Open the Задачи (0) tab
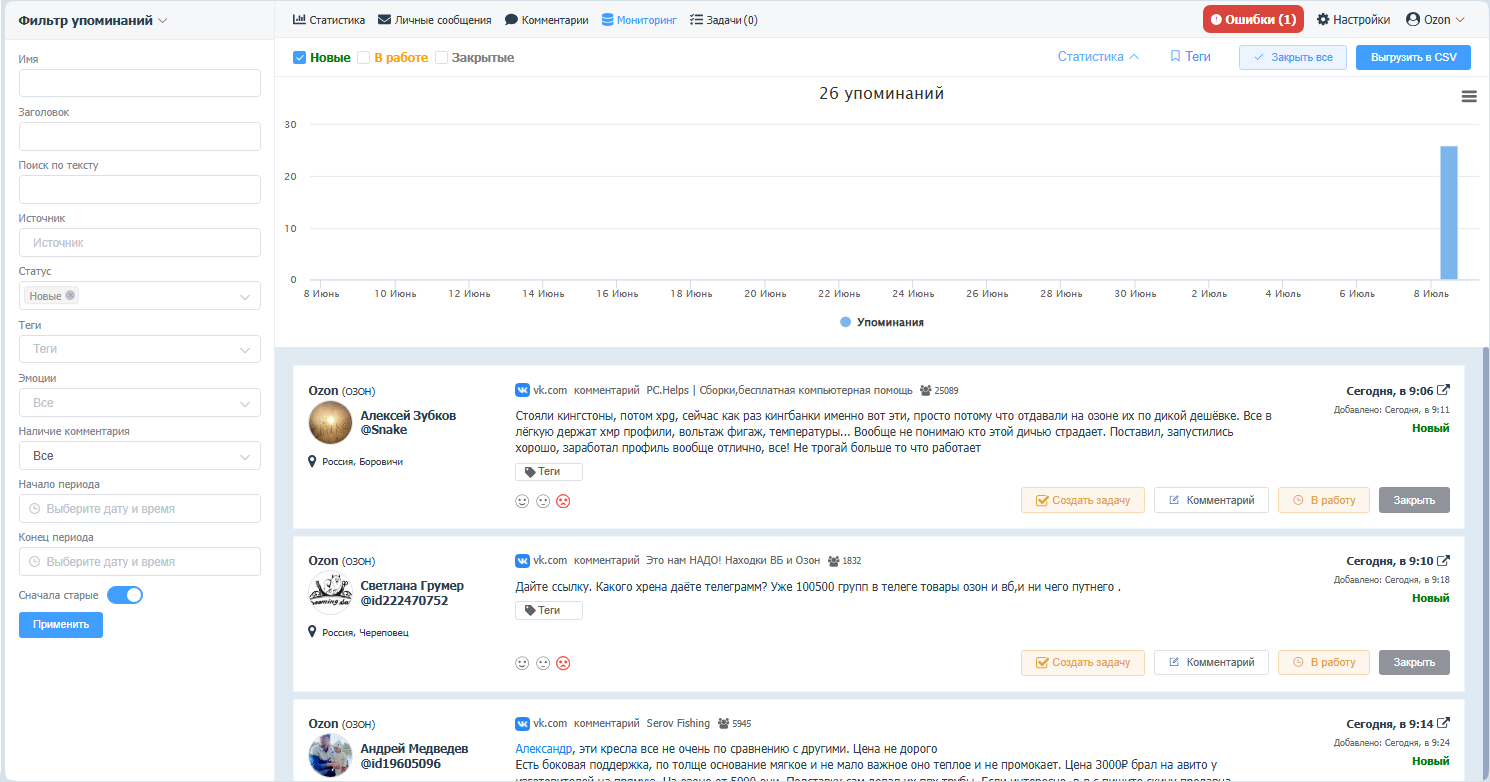The width and height of the screenshot is (1490, 782). pos(724,19)
